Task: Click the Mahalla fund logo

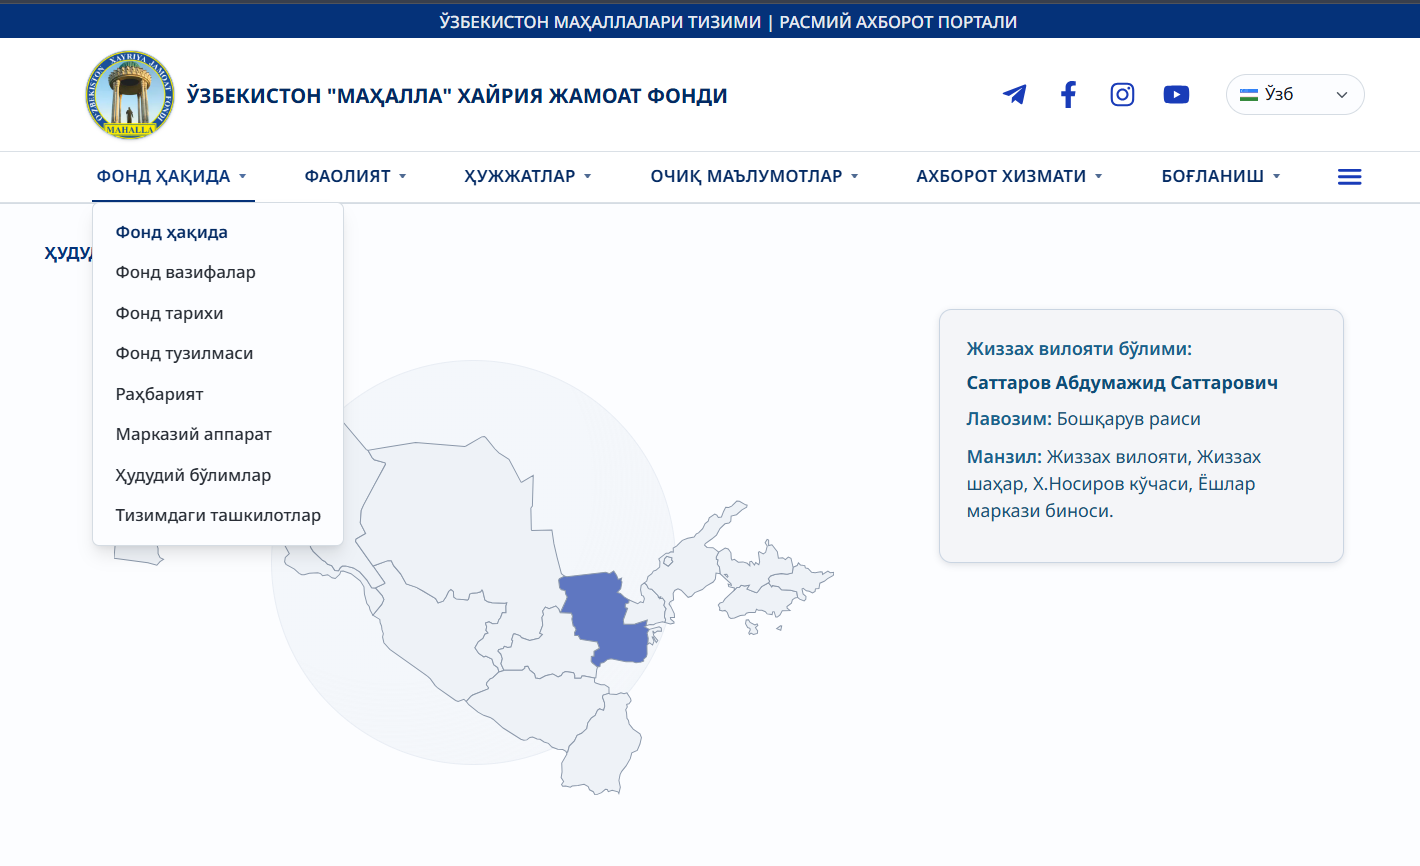Action: coord(130,95)
